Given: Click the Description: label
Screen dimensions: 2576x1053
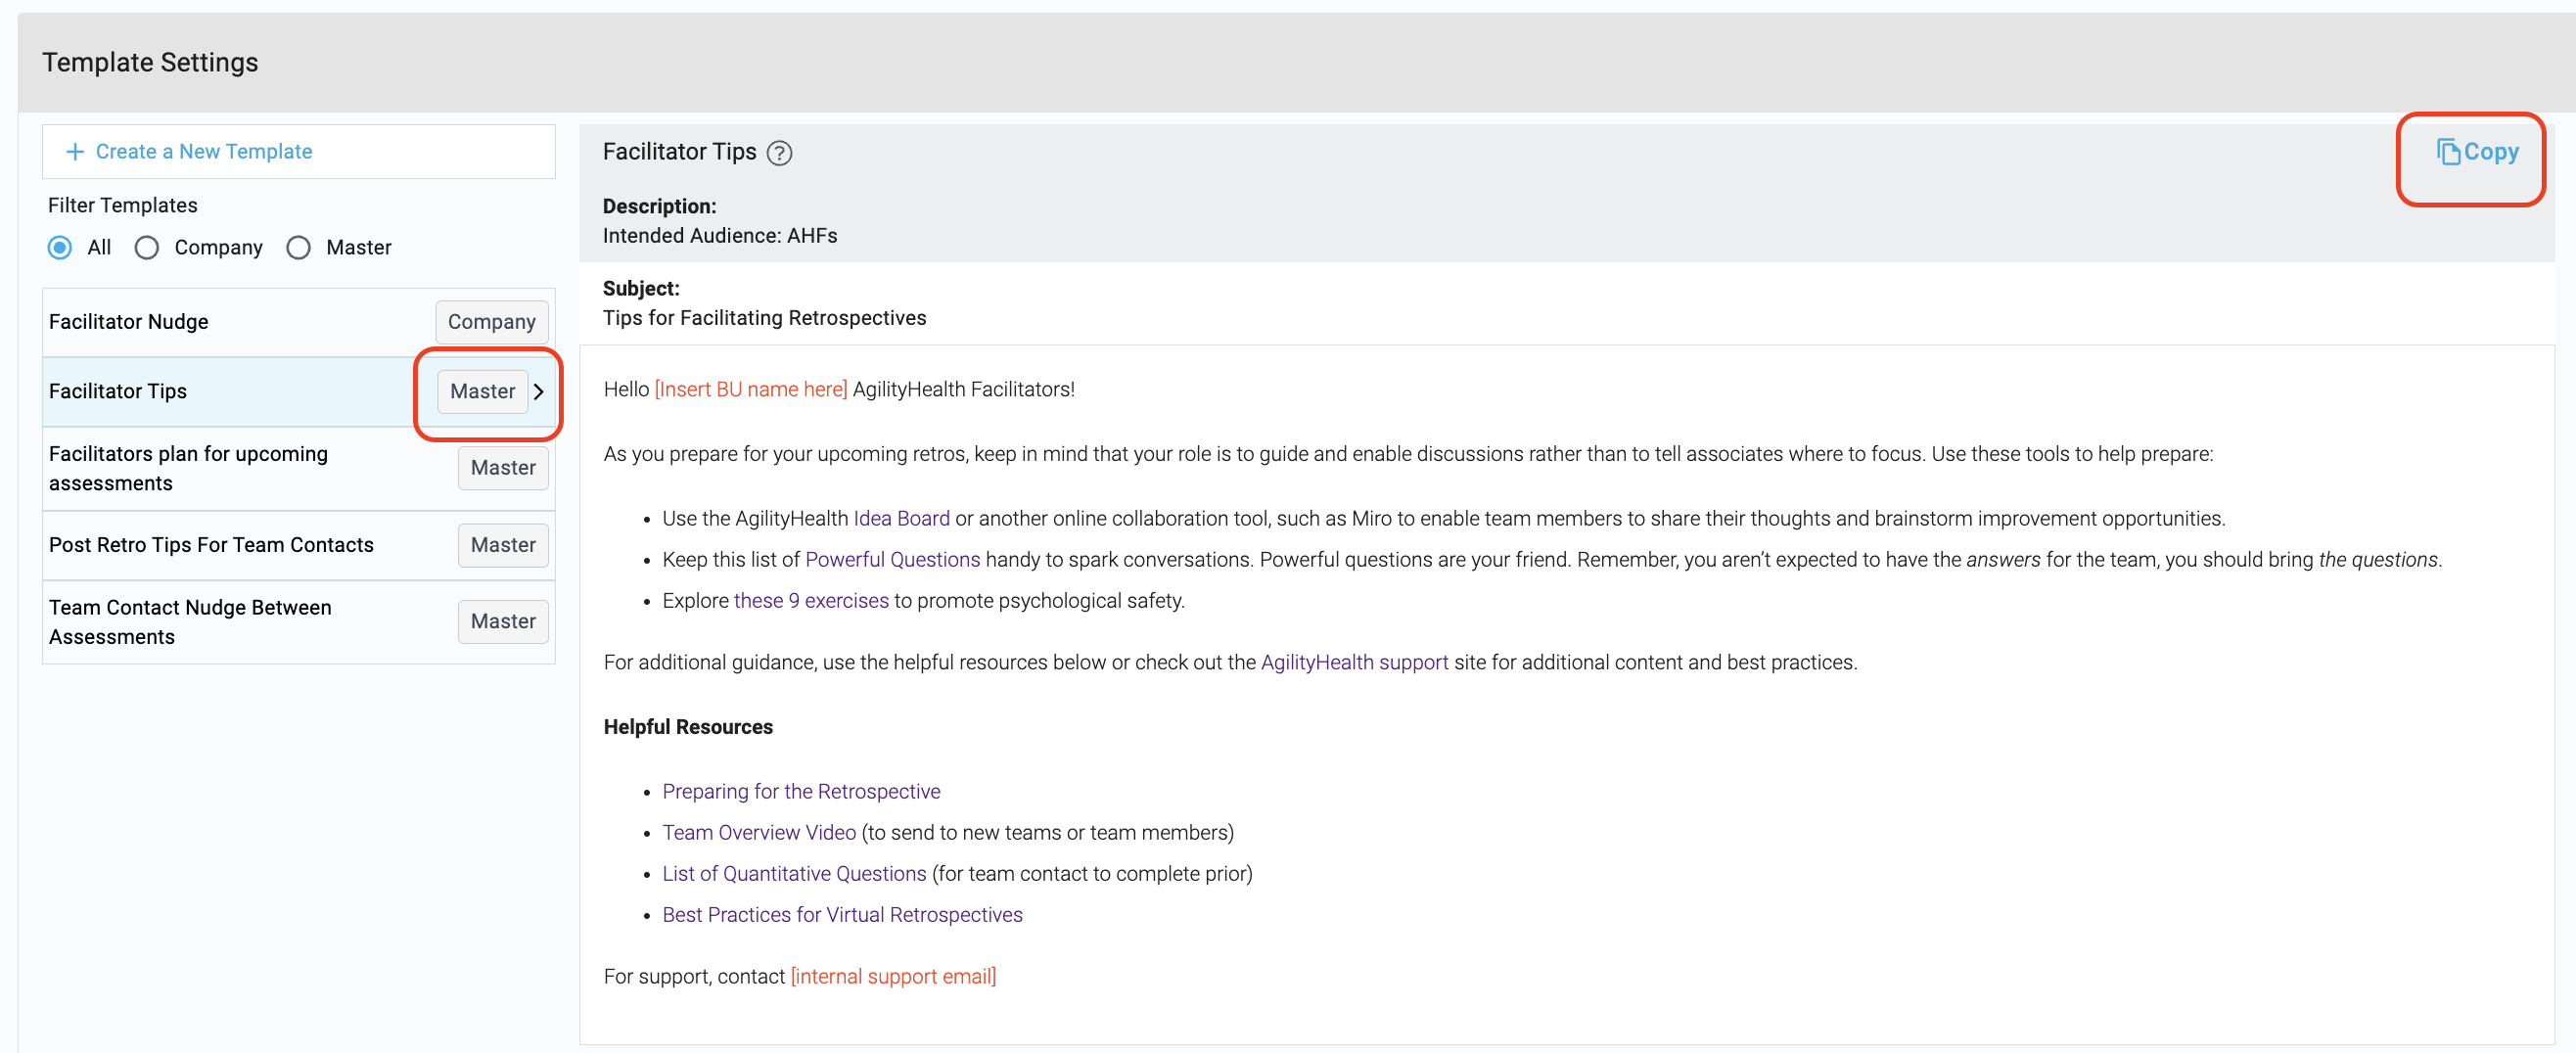Looking at the screenshot, I should [x=659, y=207].
